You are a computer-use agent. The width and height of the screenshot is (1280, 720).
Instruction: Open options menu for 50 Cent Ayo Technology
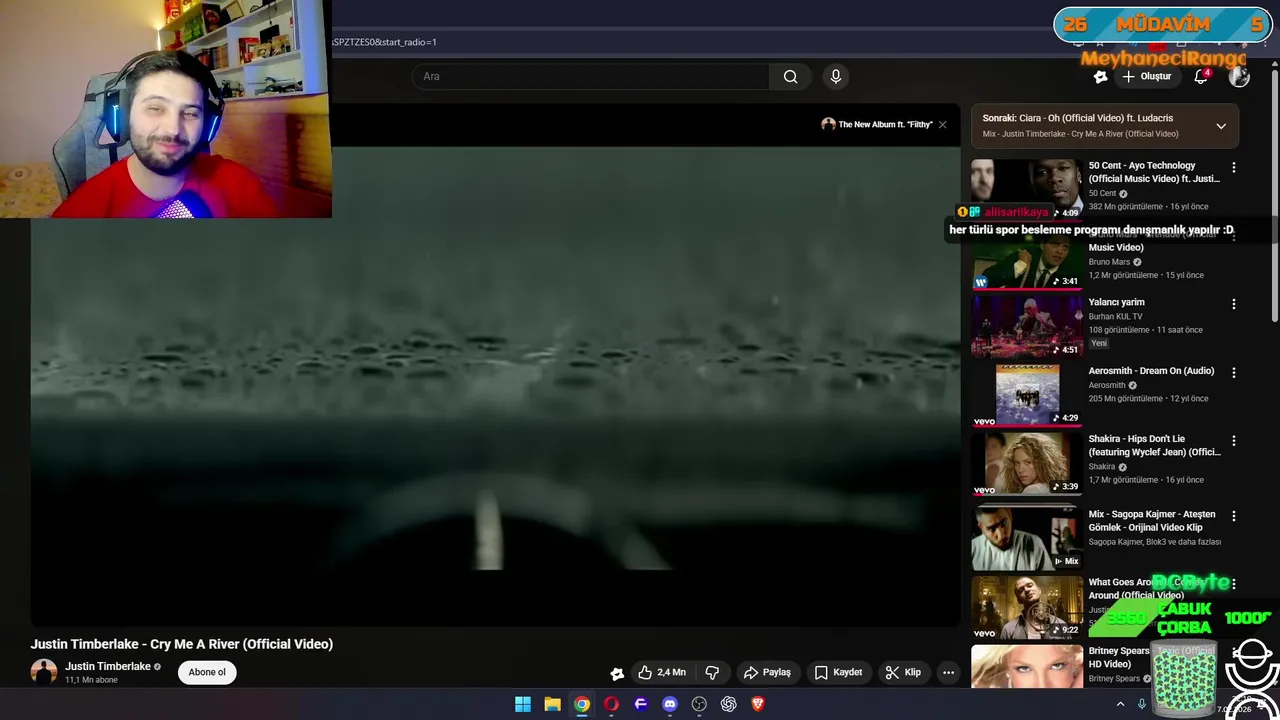point(1233,168)
